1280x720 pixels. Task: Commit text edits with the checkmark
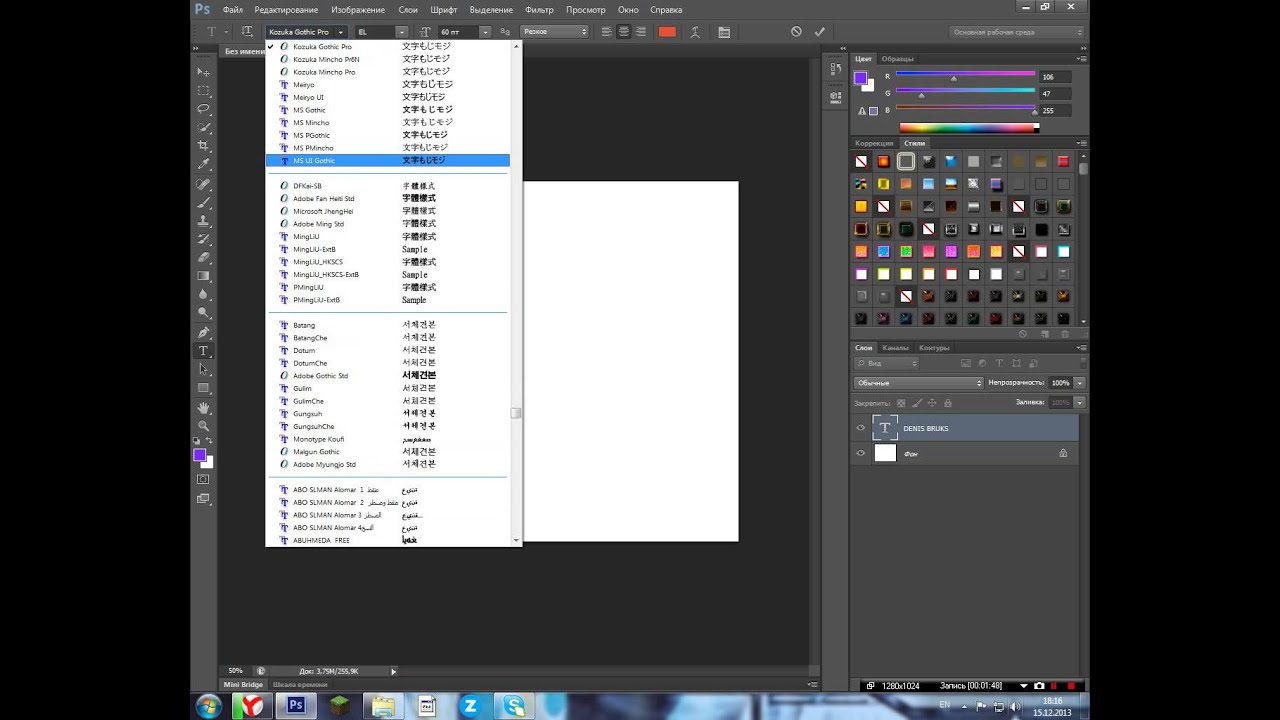pyautogui.click(x=820, y=32)
